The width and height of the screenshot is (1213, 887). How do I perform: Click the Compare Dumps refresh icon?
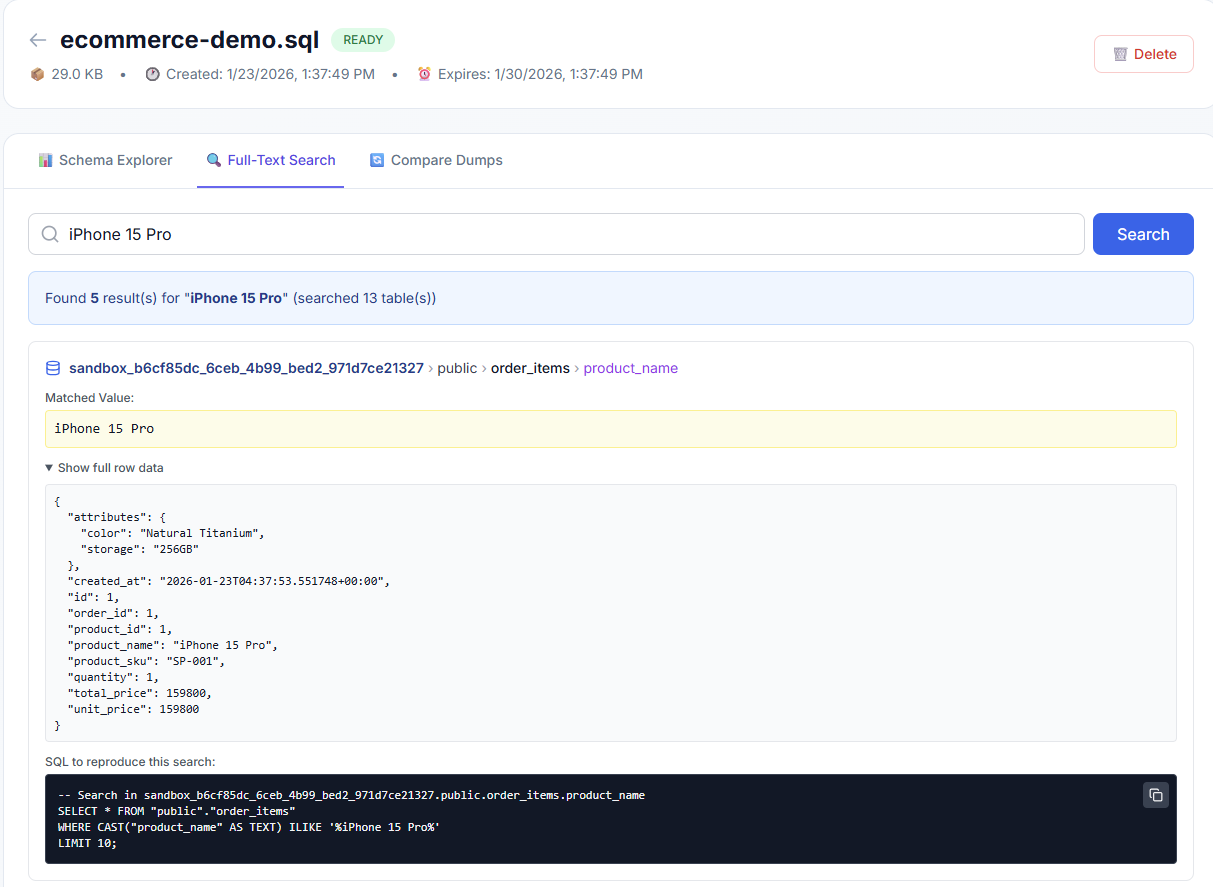377,160
